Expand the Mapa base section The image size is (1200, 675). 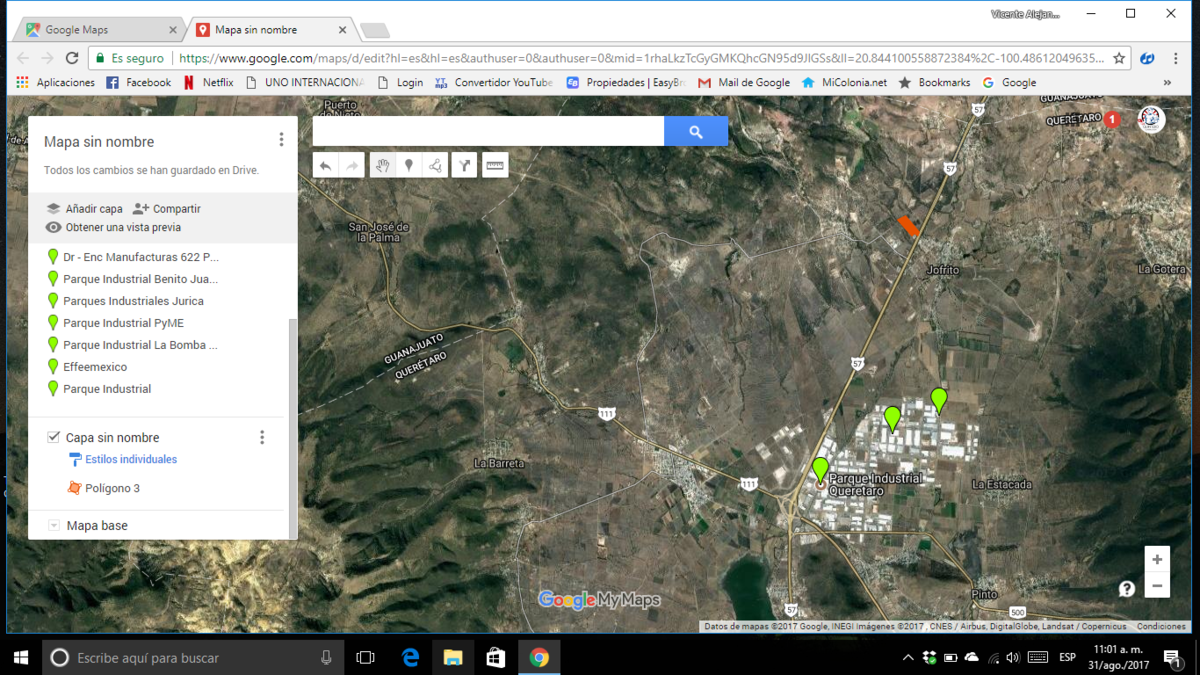54,525
